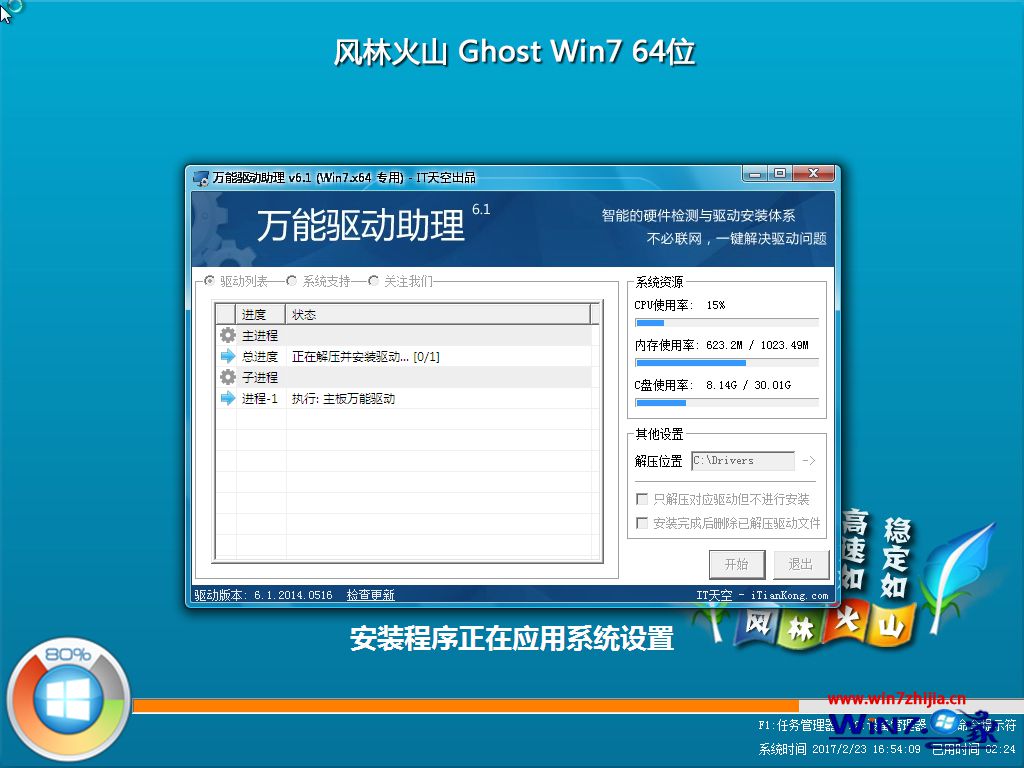
Task: Select the row 执行: 主板万能驱动
Action: [x=343, y=398]
